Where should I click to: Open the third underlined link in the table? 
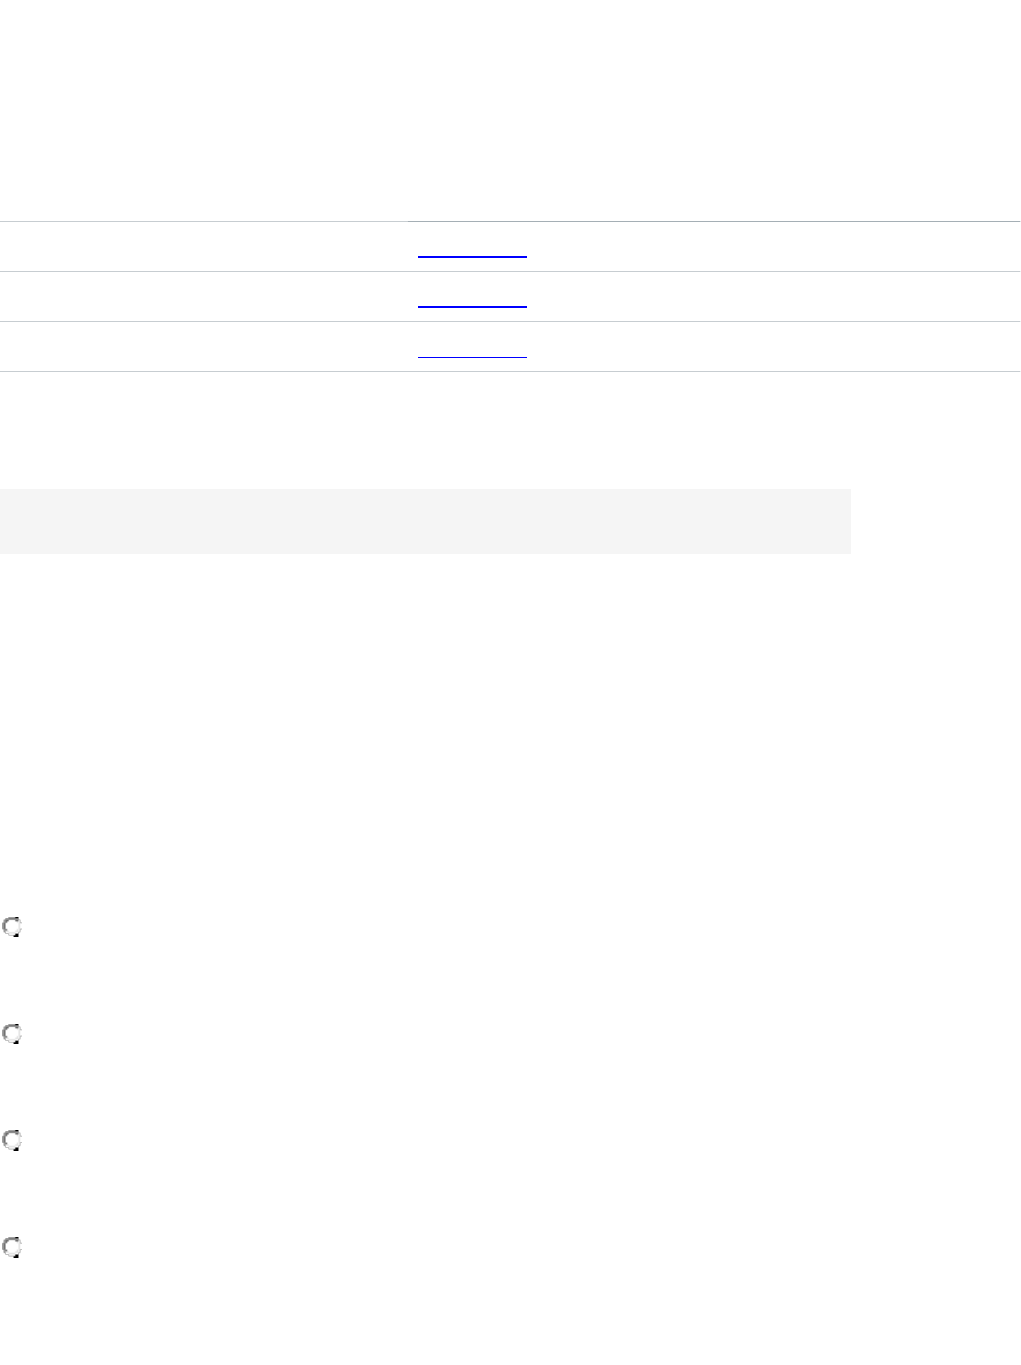[471, 348]
